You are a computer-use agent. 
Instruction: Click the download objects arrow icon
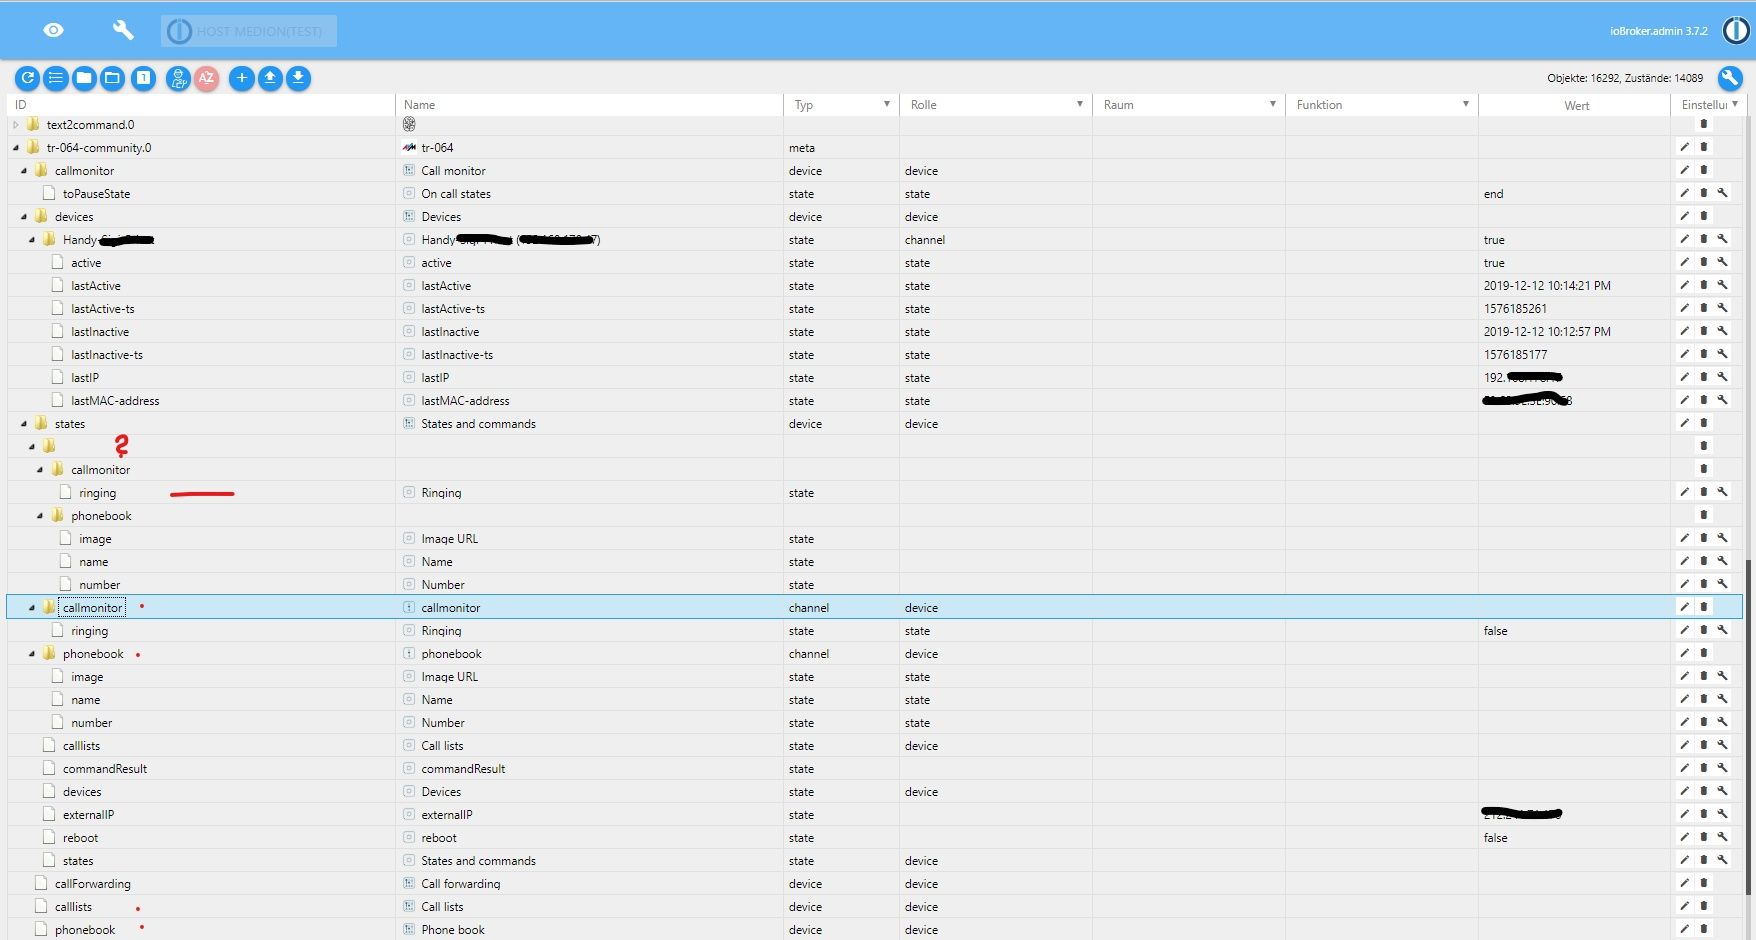click(298, 78)
